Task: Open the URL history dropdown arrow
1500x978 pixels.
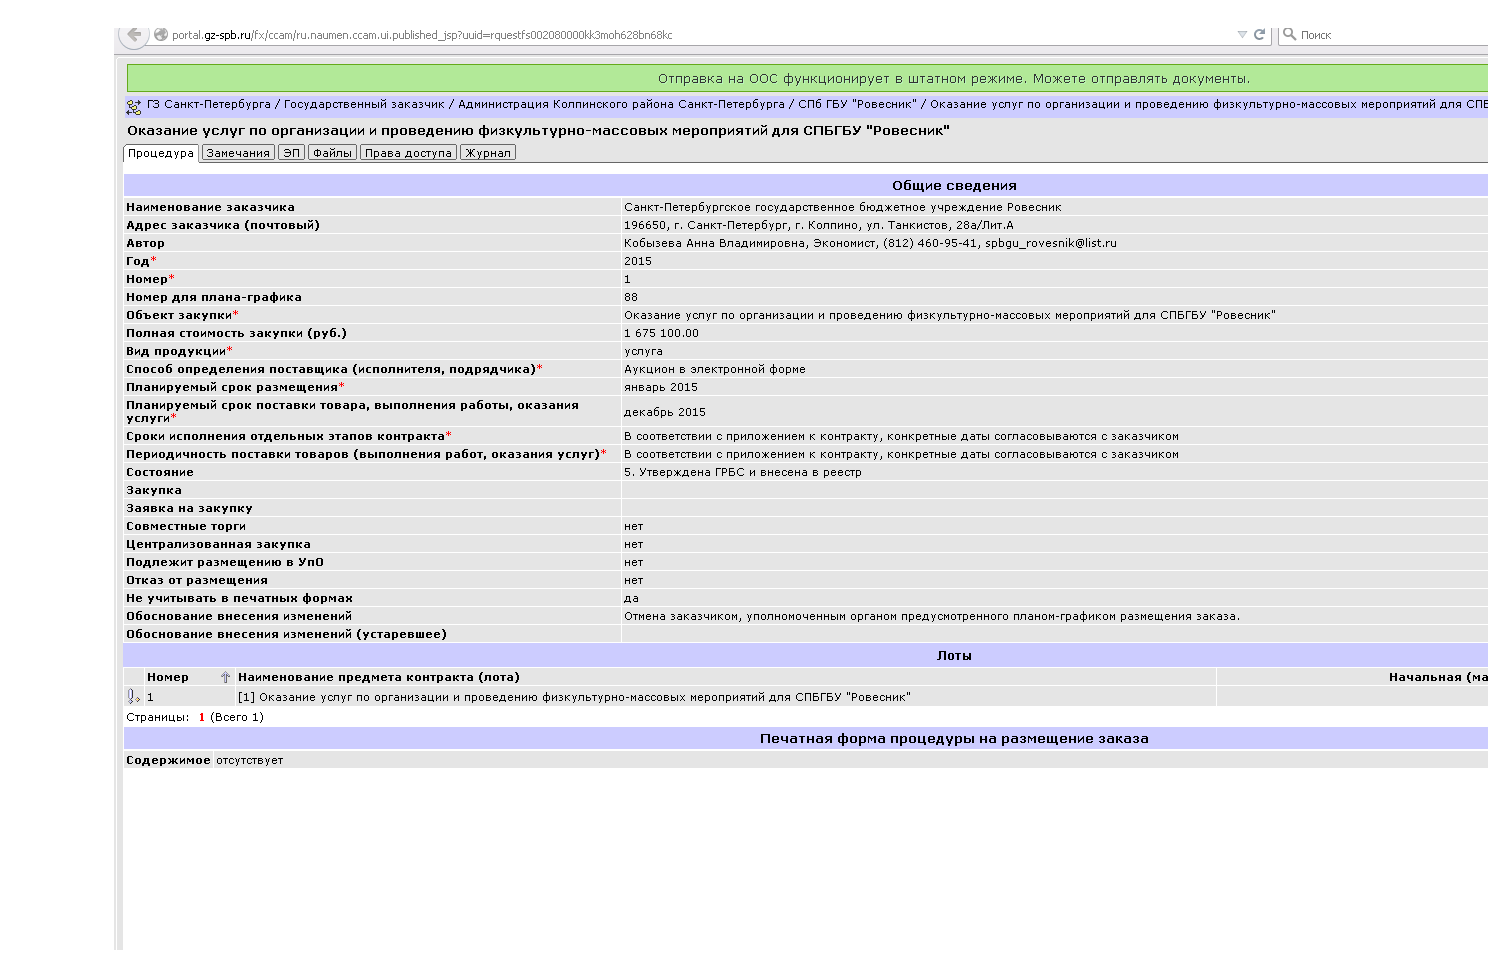Action: click(1242, 35)
